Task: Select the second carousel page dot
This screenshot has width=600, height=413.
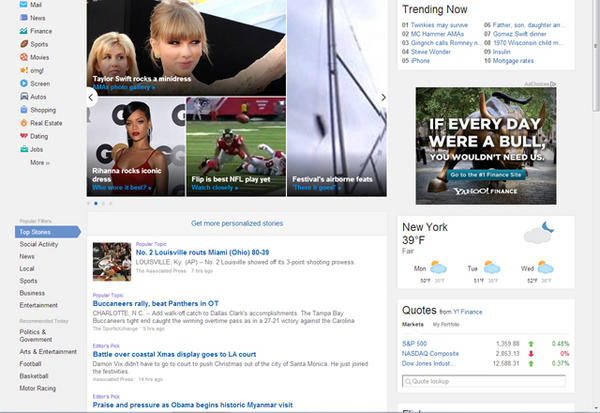Action: pos(96,204)
